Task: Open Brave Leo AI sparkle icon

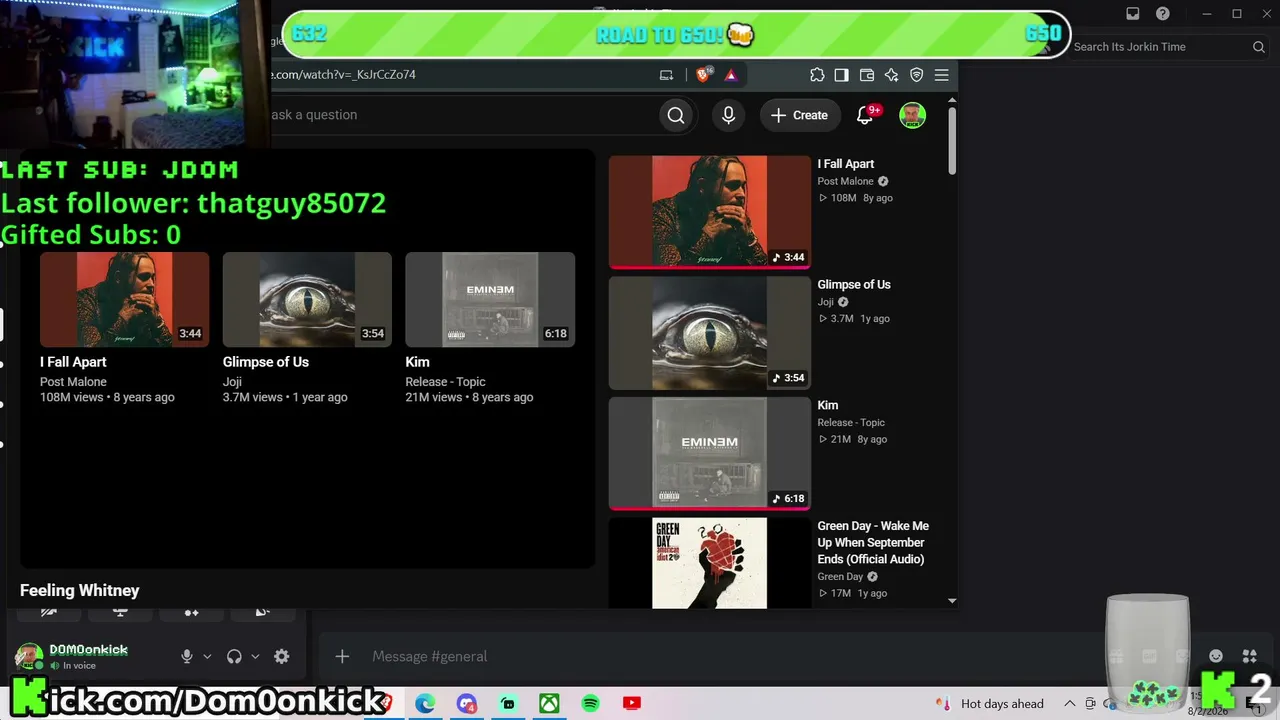Action: tap(891, 75)
